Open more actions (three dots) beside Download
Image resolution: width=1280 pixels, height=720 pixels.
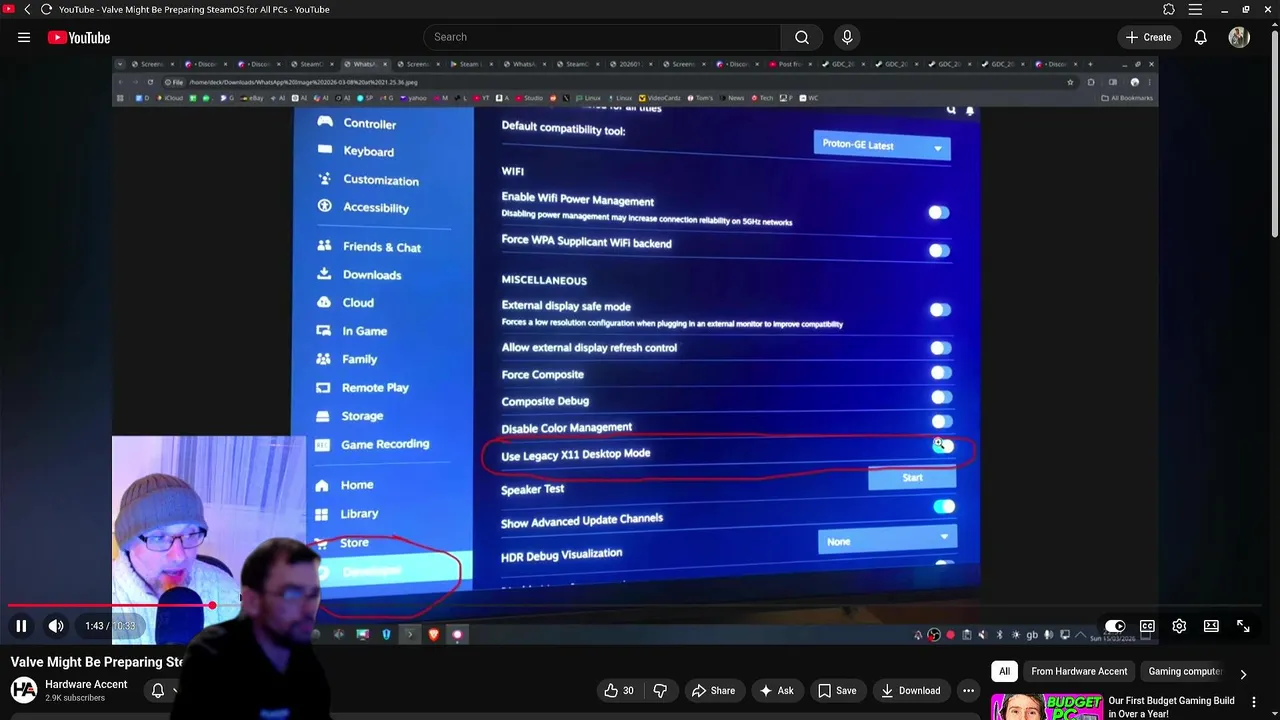pyautogui.click(x=968, y=690)
